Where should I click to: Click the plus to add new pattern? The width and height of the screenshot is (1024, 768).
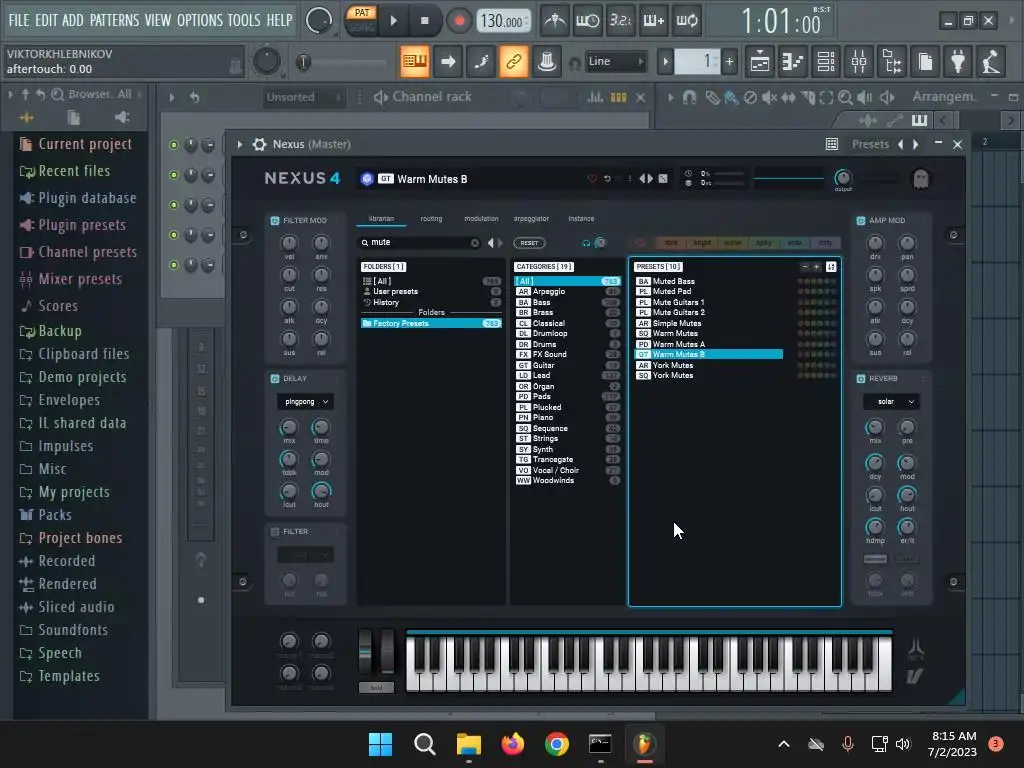tap(729, 62)
